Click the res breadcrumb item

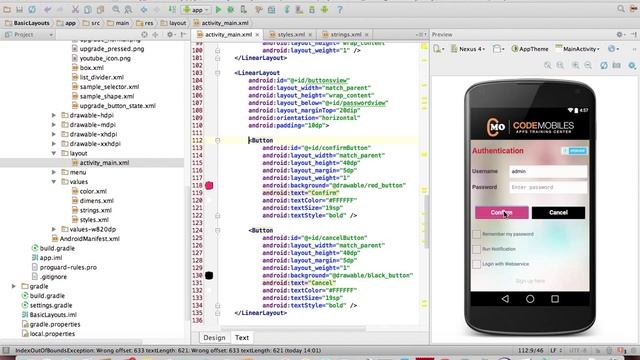click(145, 23)
